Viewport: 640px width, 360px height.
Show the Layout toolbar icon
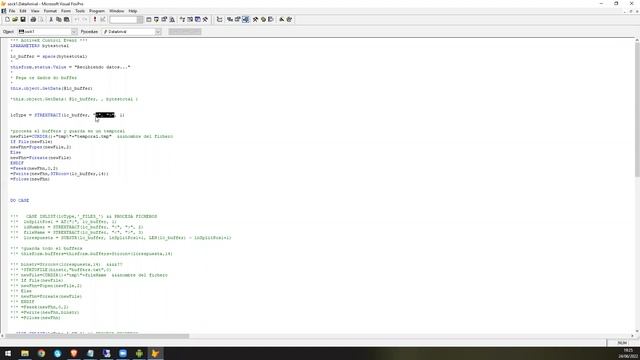(x=271, y=19)
